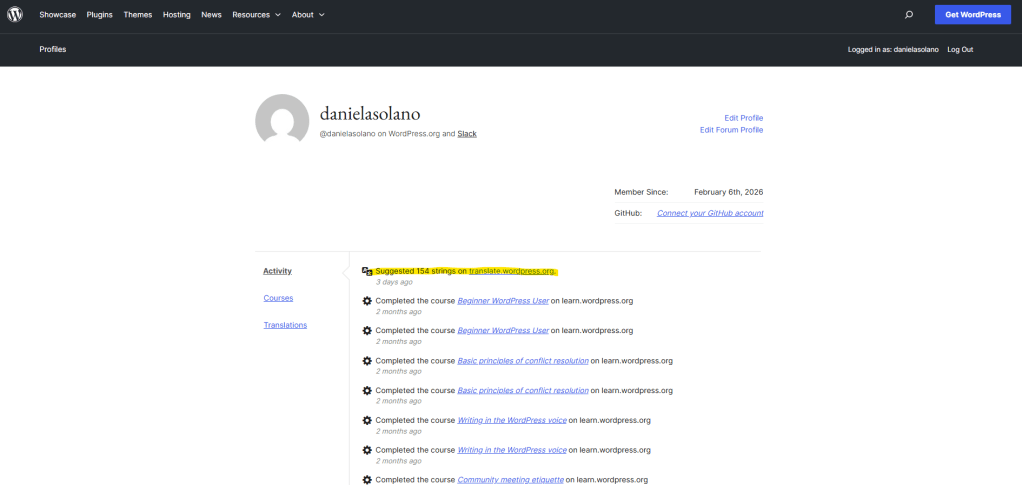Open the Edit Forum Profile link
The width and height of the screenshot is (1022, 485).
click(731, 130)
